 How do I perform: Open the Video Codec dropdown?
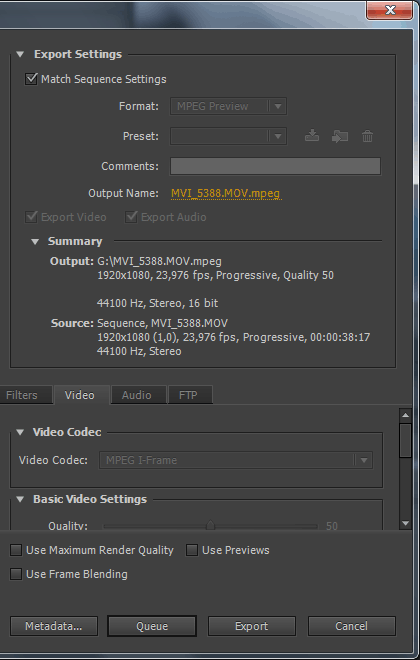(x=236, y=460)
